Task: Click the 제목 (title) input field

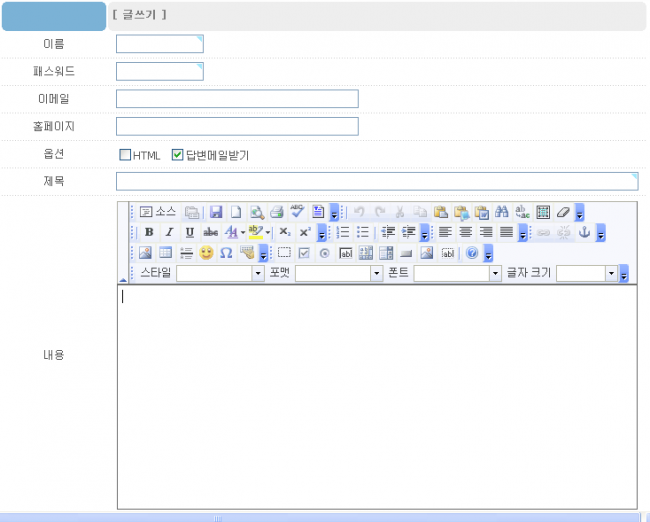Action: [376, 181]
